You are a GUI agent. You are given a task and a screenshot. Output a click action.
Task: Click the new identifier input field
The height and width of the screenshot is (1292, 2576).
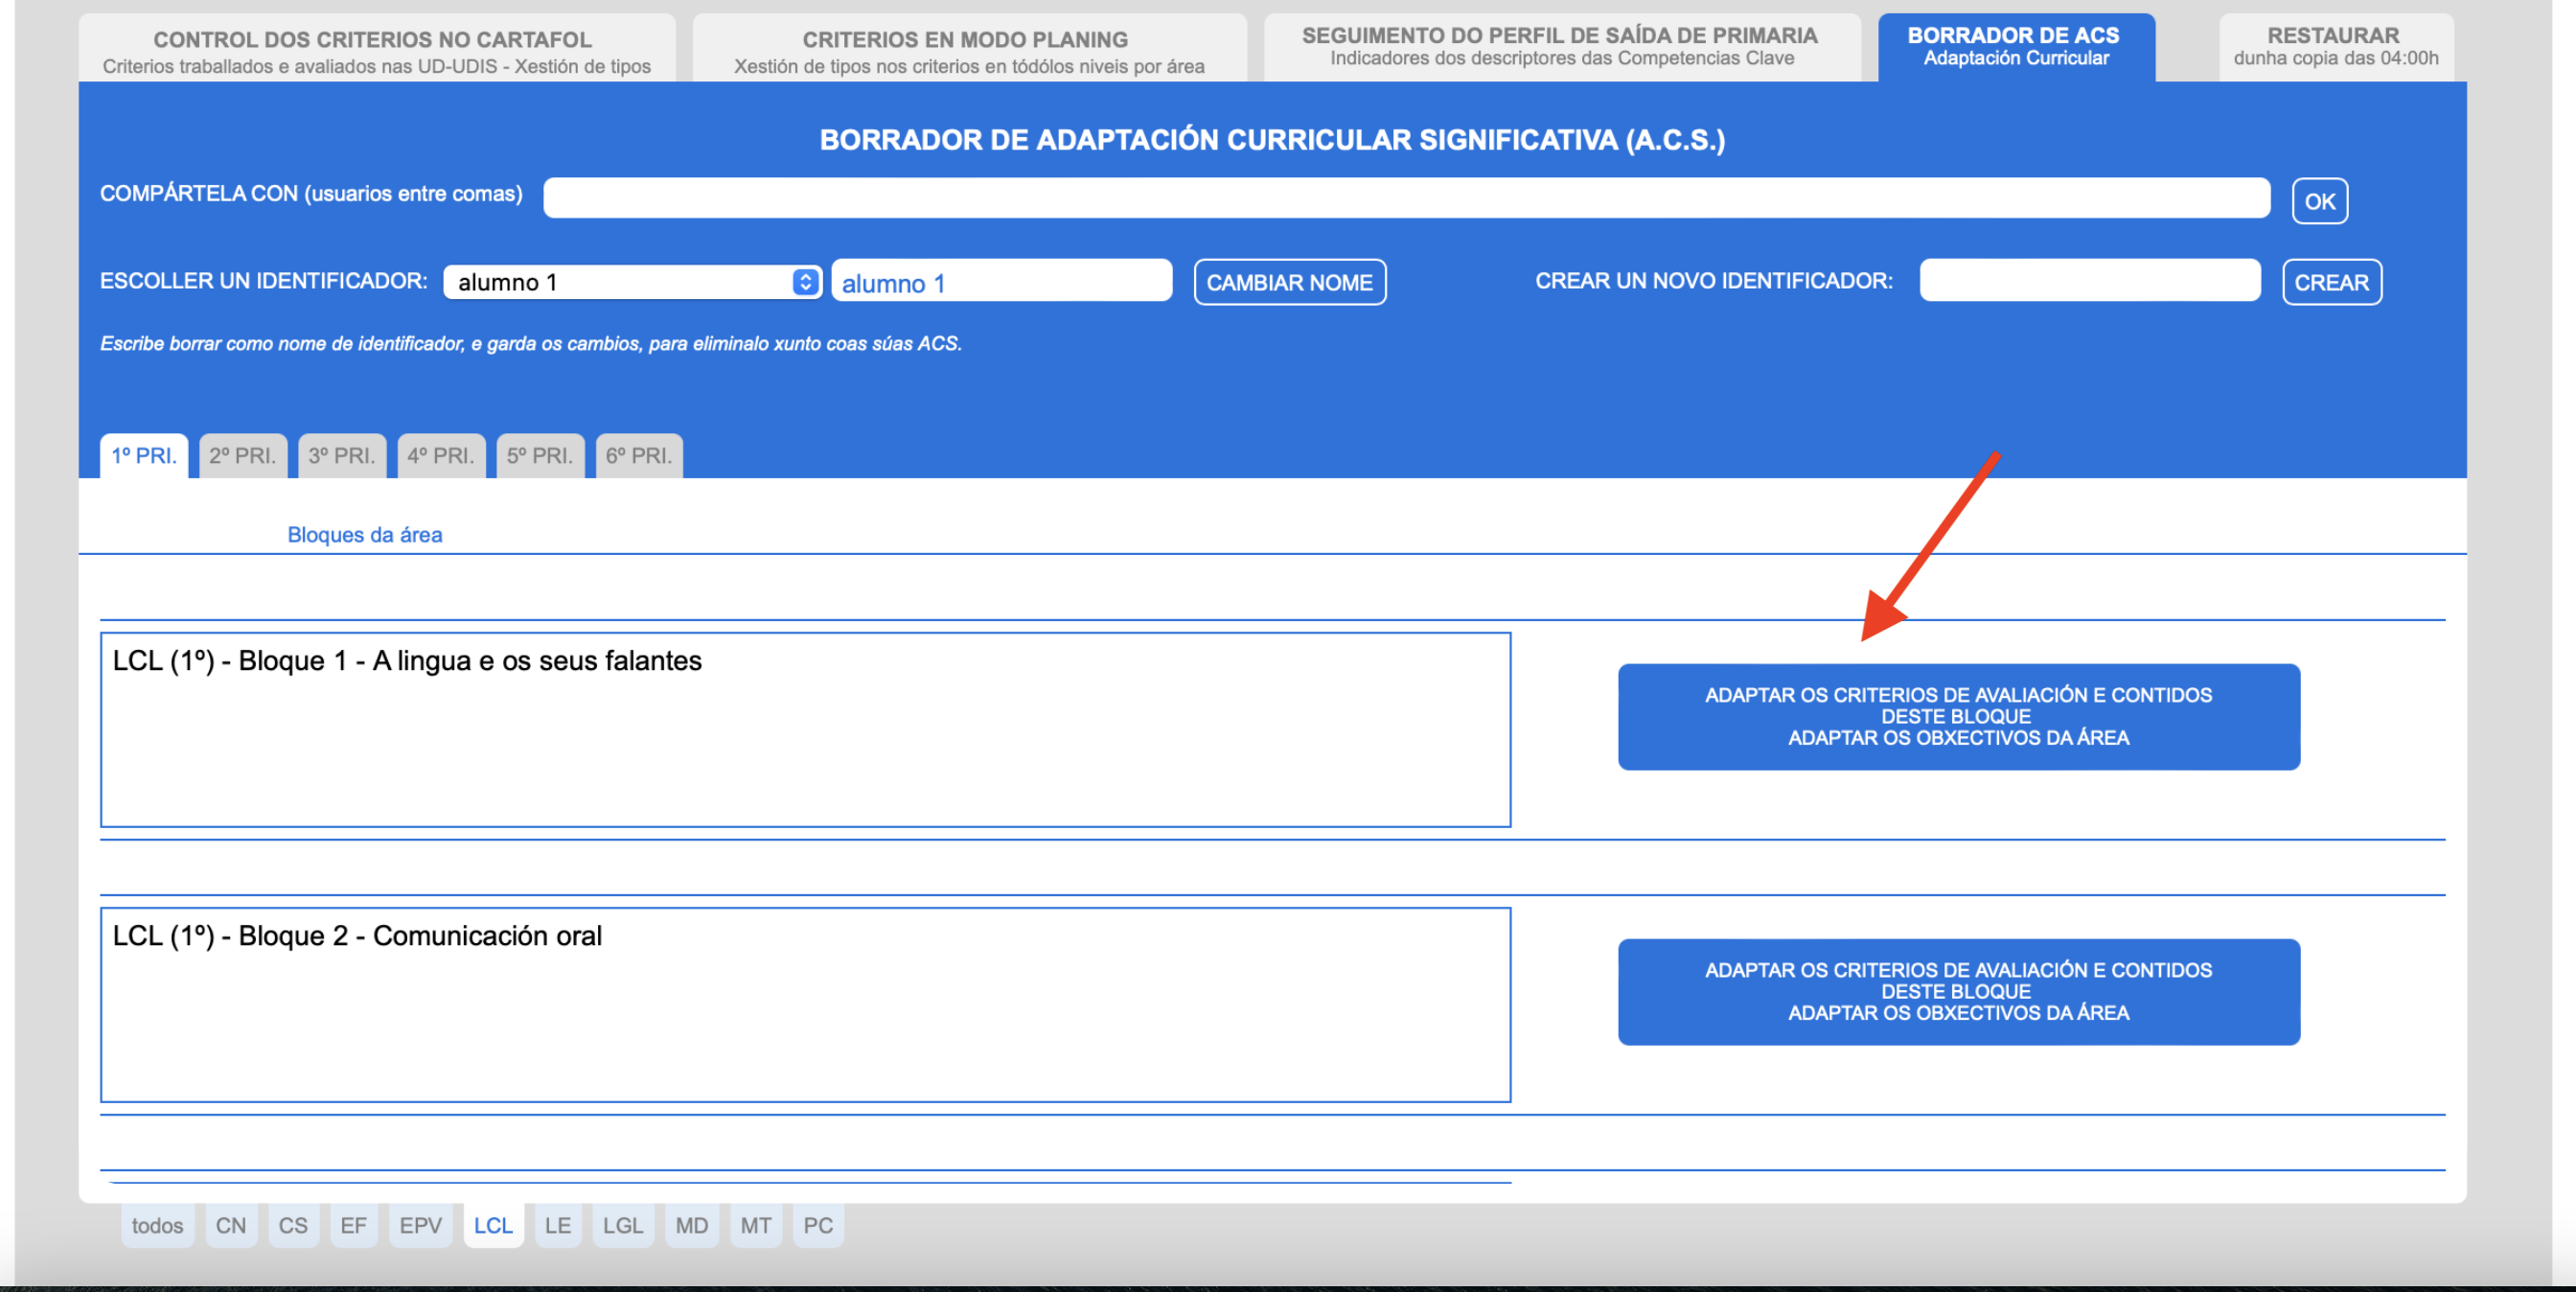[x=2089, y=280]
